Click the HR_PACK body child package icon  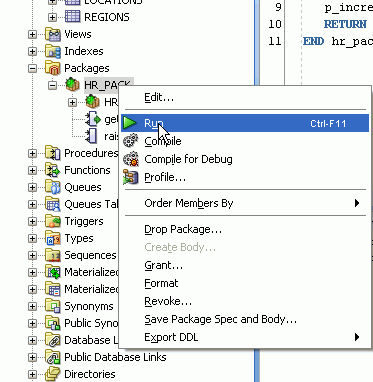pos(93,102)
